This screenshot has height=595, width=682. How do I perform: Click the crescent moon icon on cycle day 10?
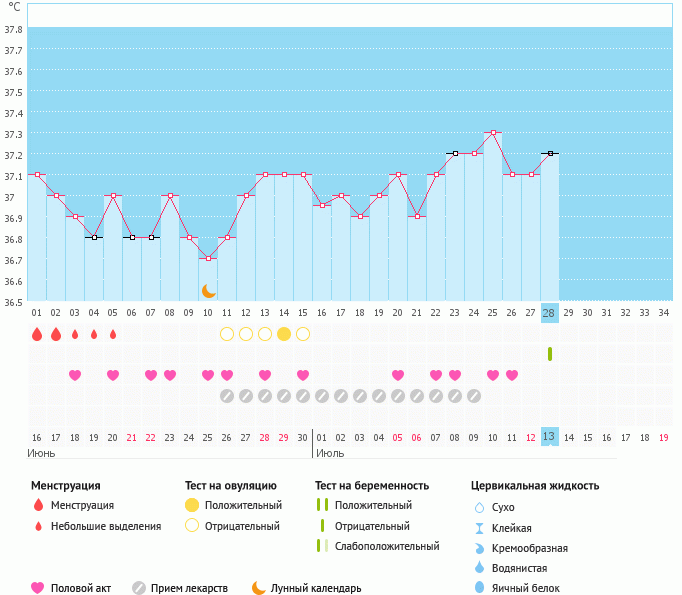(208, 291)
